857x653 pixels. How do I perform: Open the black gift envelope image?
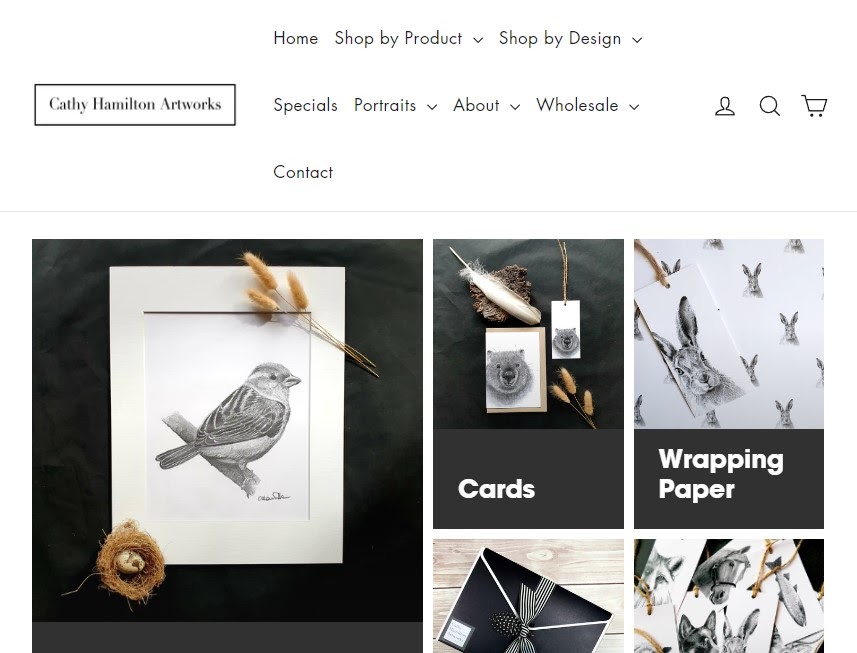click(x=528, y=596)
